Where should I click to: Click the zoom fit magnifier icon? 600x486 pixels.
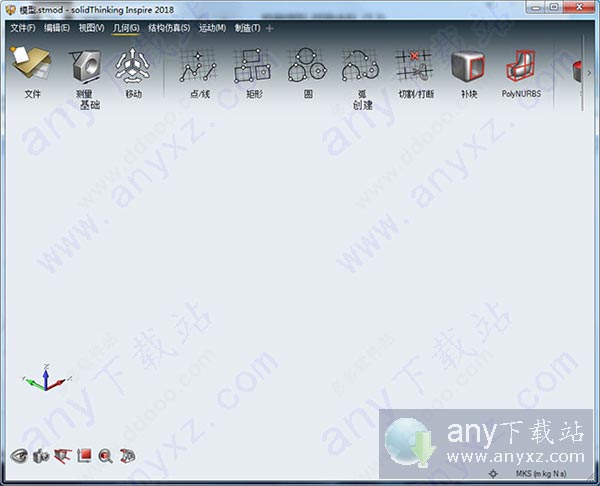[105, 456]
